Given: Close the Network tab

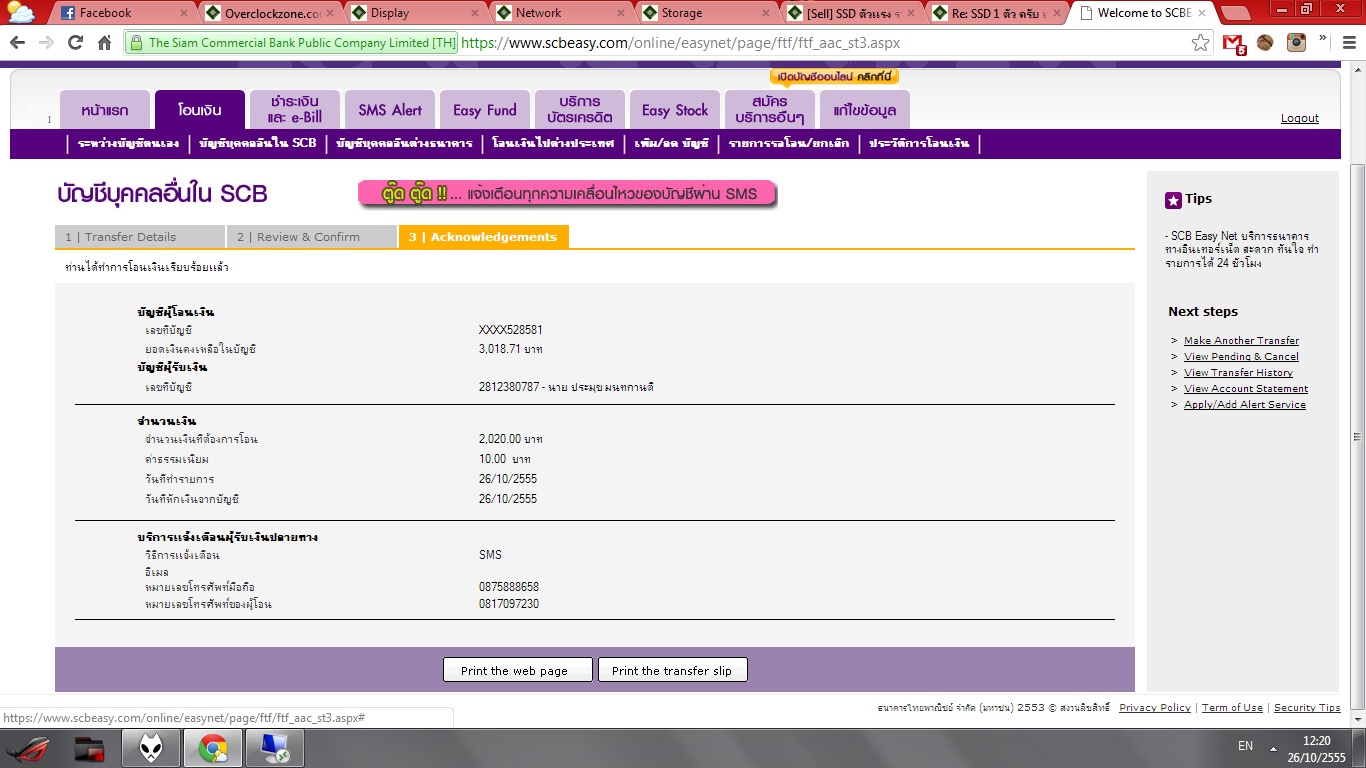Looking at the screenshot, I should [620, 13].
